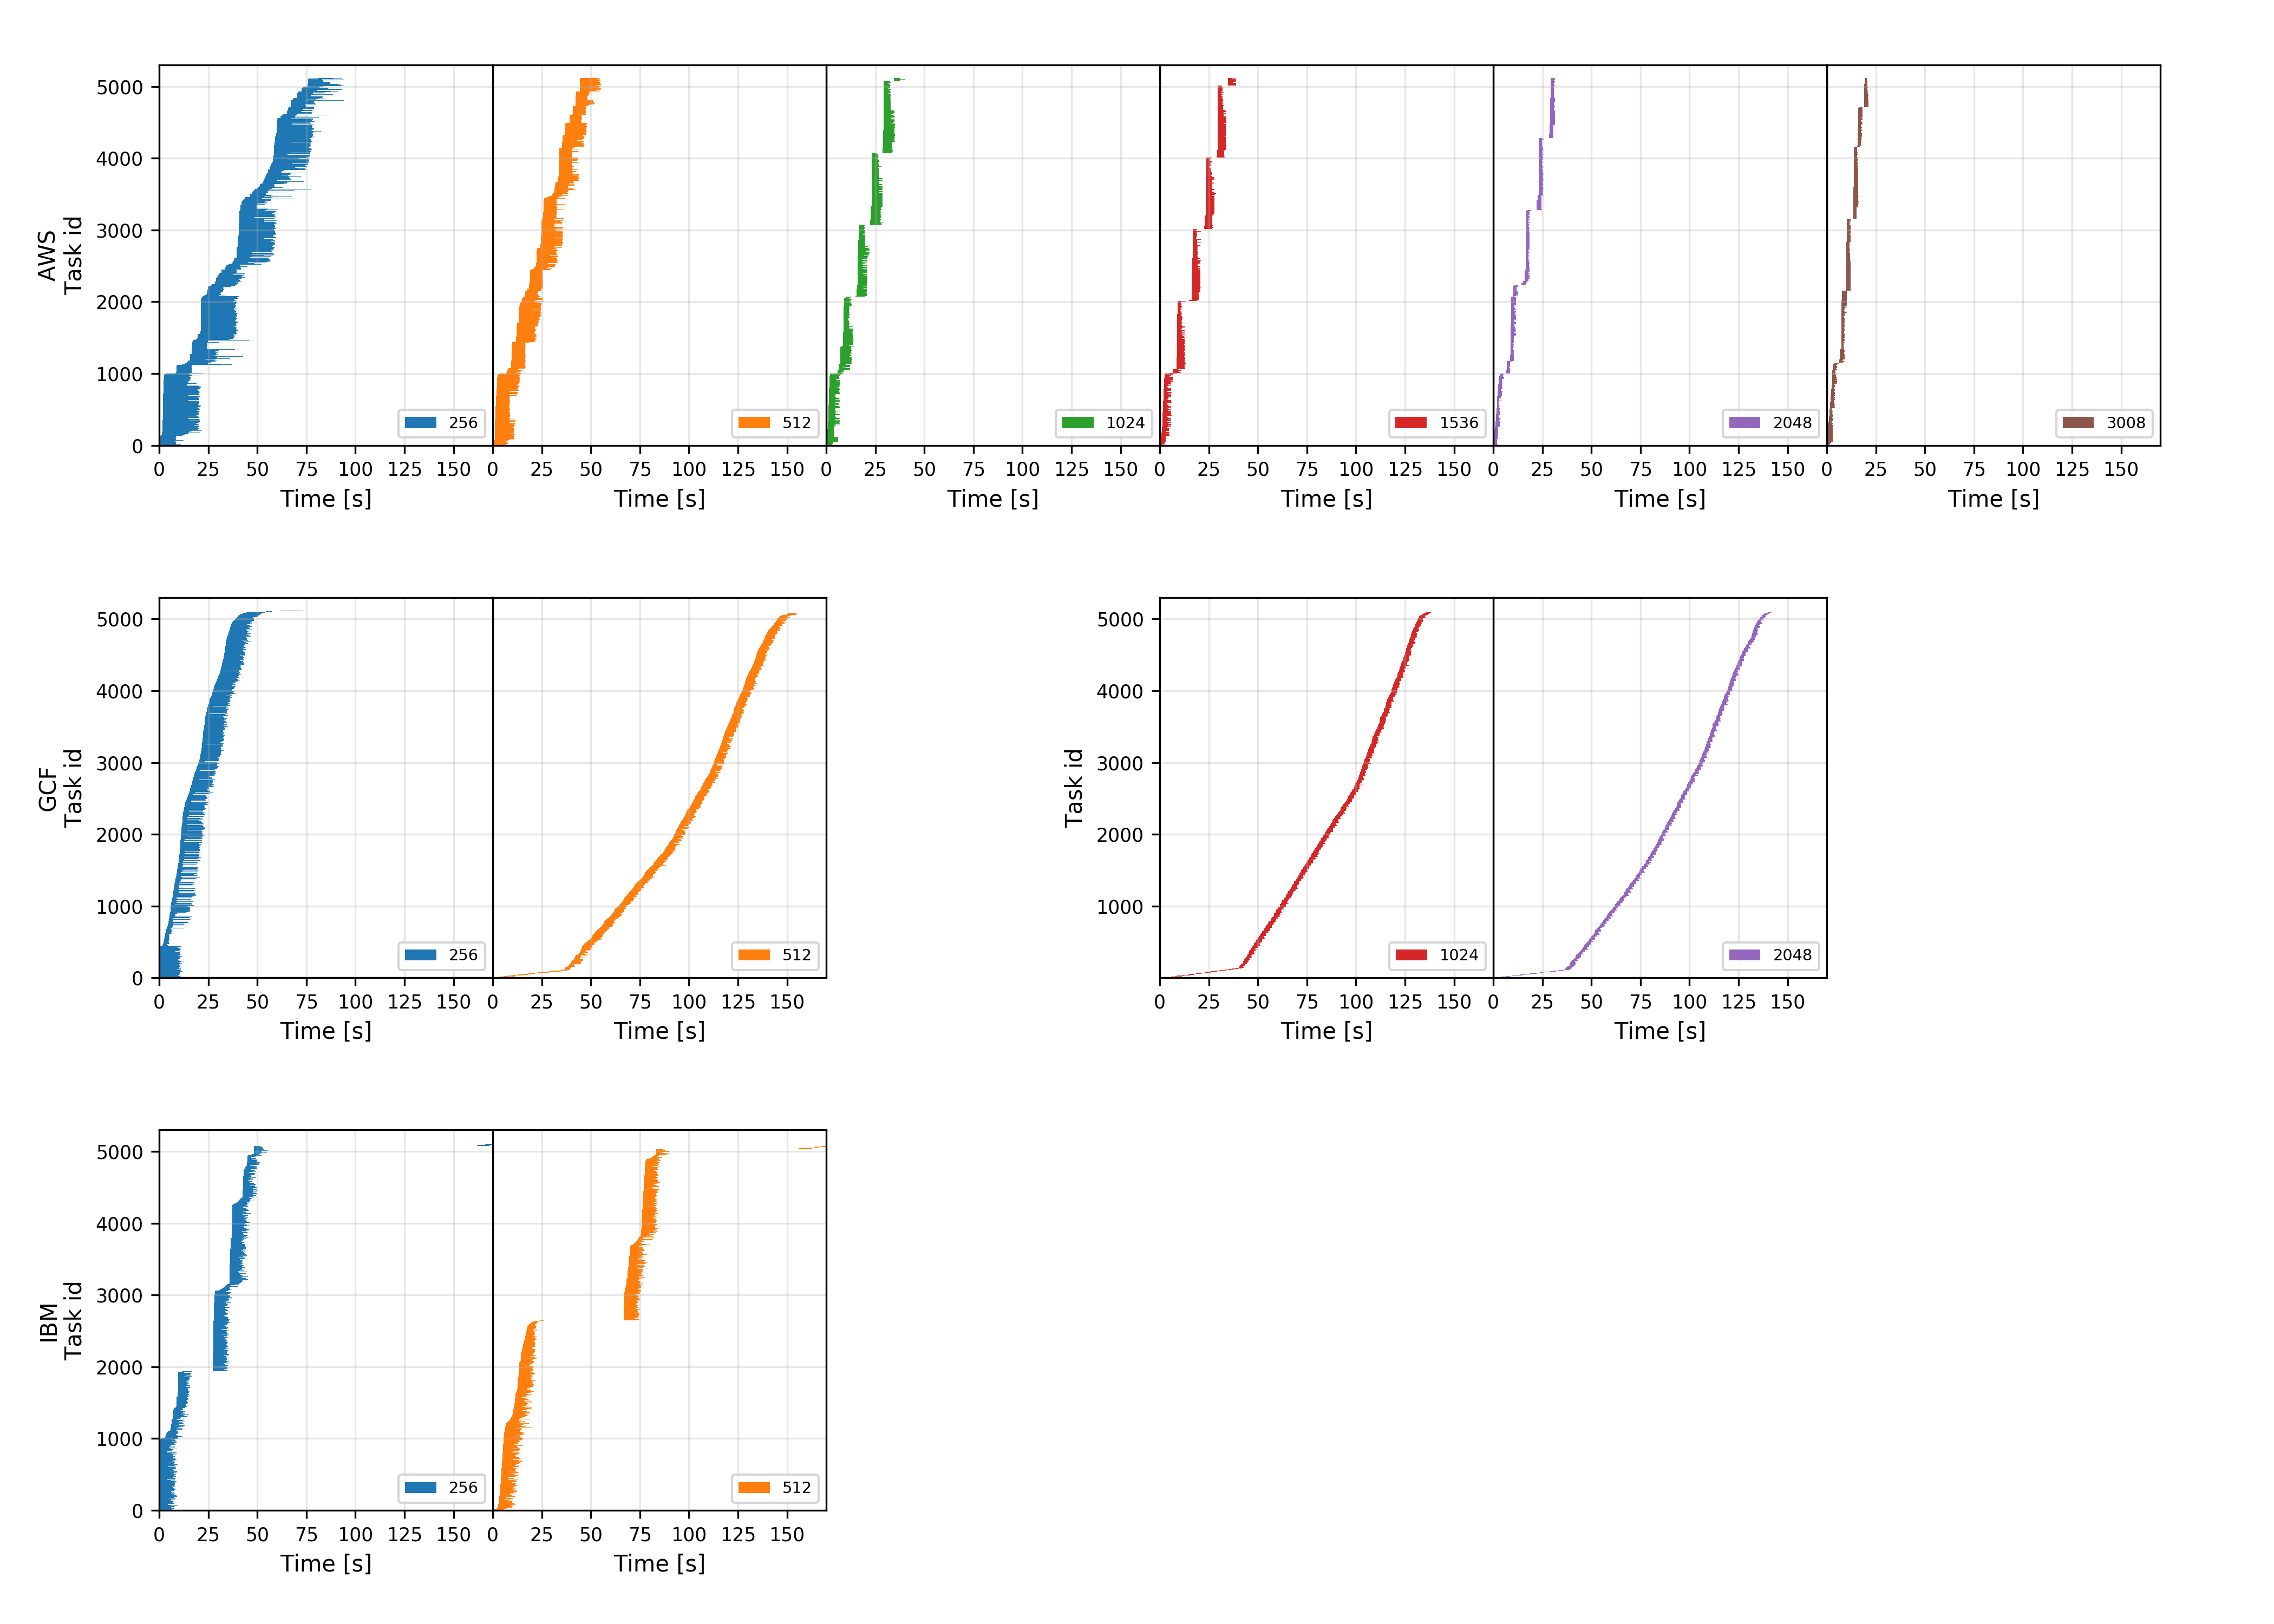Click the brown 3008 legend swatch
2274x1624 pixels.
tap(2077, 423)
